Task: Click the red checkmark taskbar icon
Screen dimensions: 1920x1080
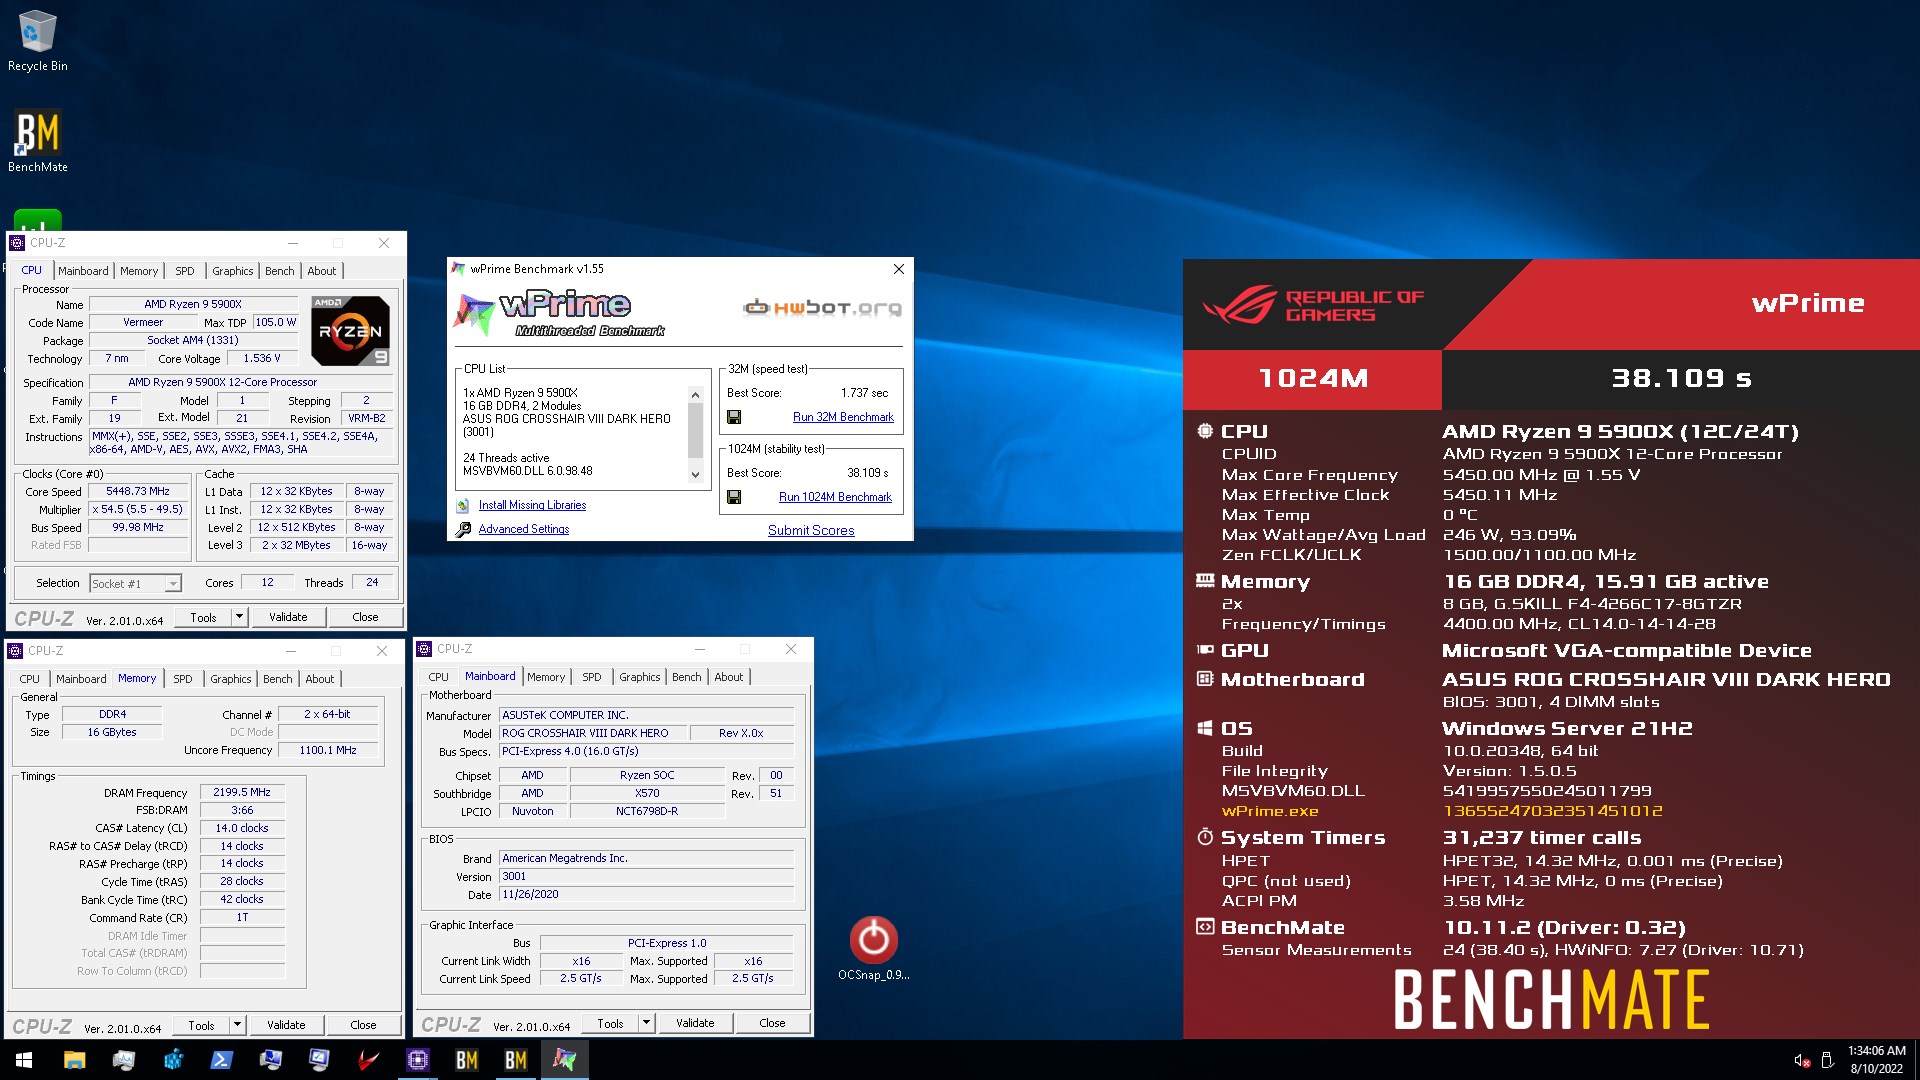Action: pos(368,1060)
